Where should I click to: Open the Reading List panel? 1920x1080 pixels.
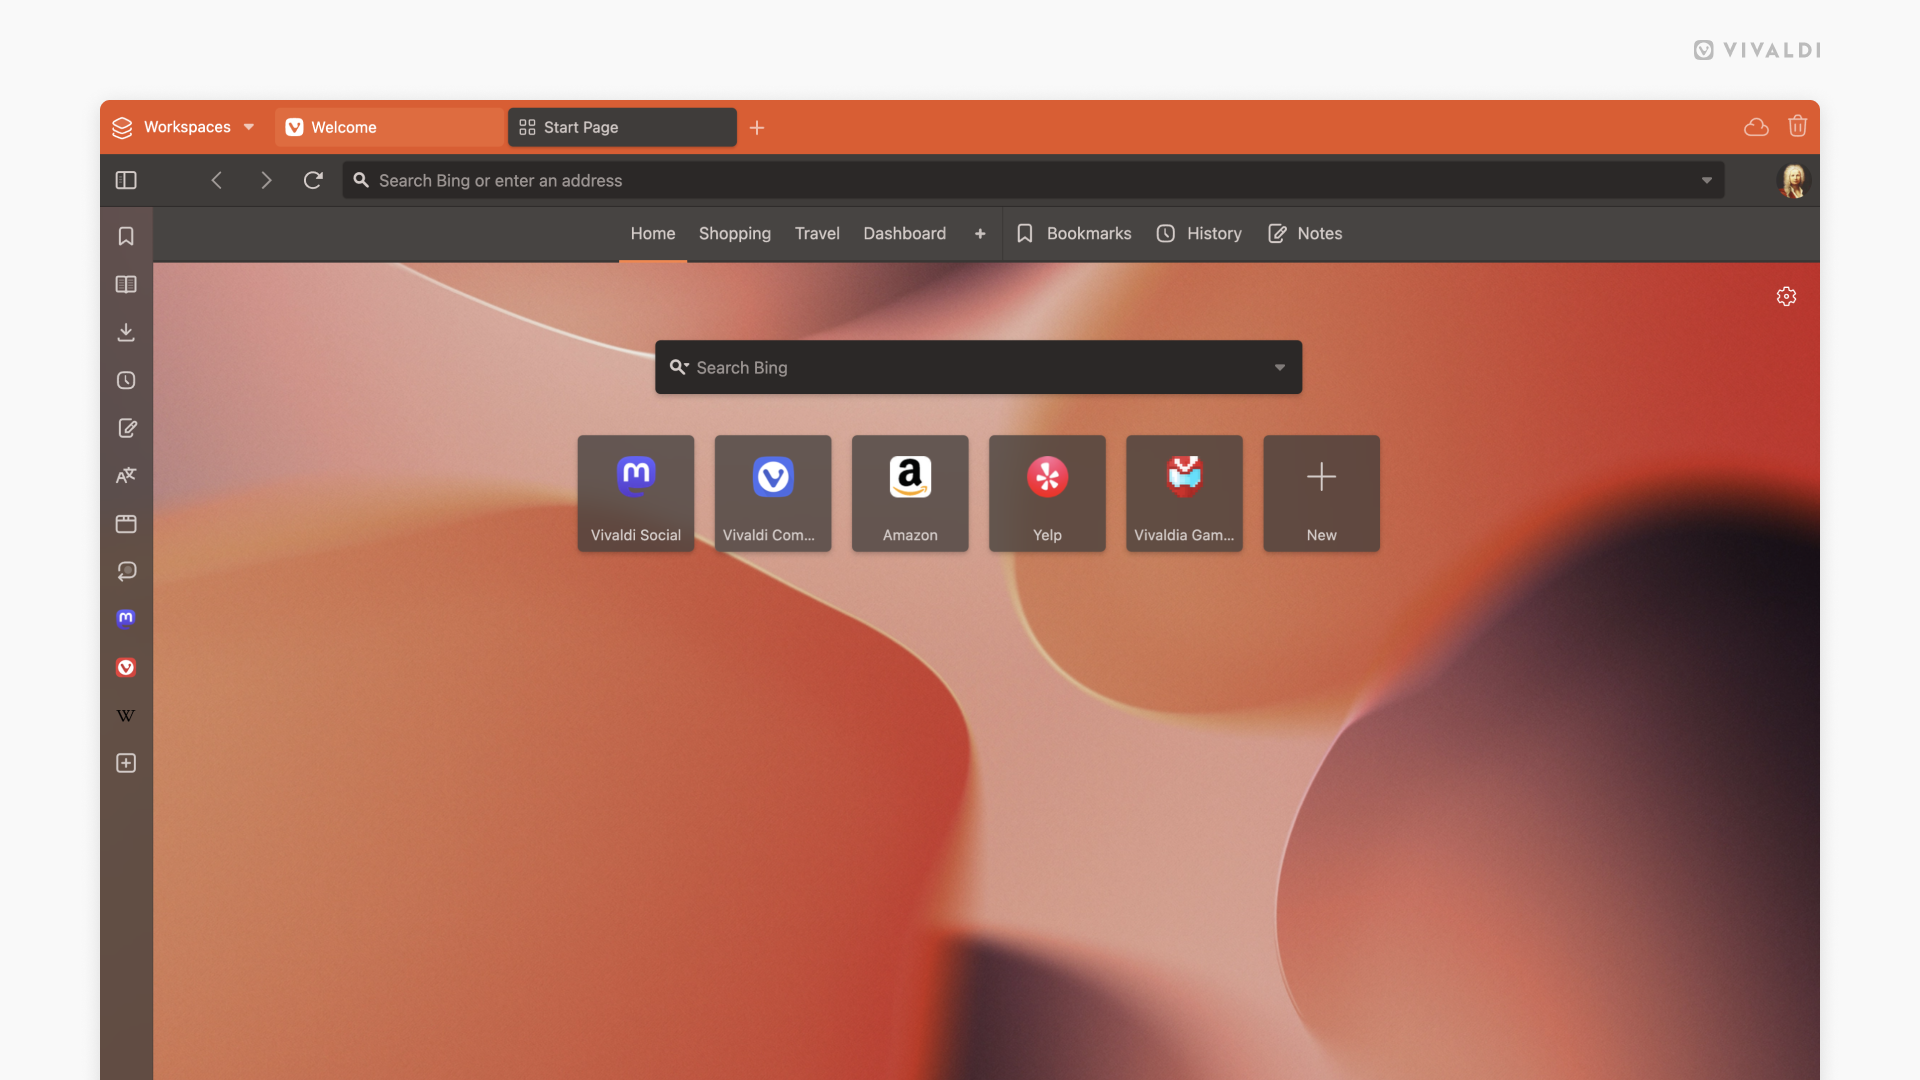pos(126,284)
